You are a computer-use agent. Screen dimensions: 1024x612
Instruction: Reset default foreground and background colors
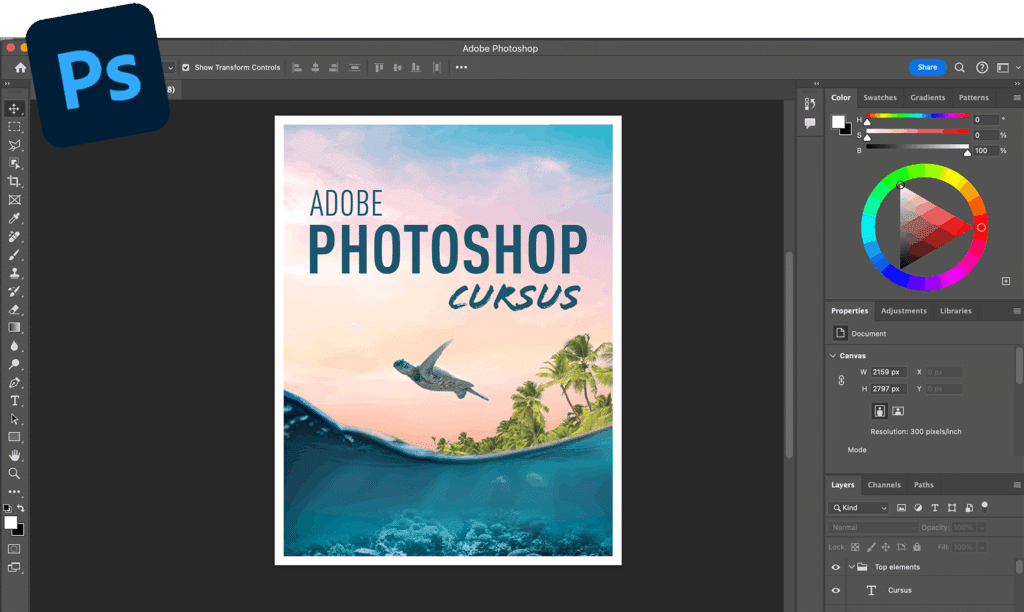pos(7,508)
